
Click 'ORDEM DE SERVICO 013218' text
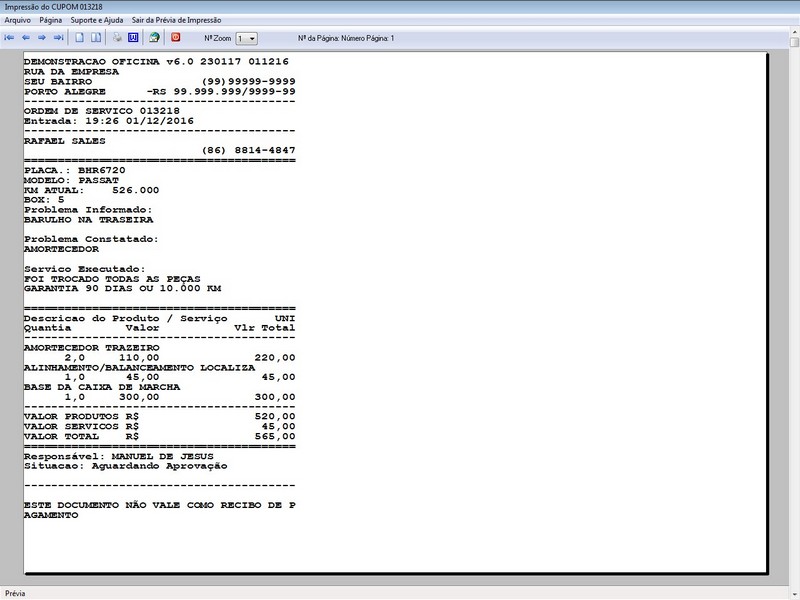(x=102, y=111)
